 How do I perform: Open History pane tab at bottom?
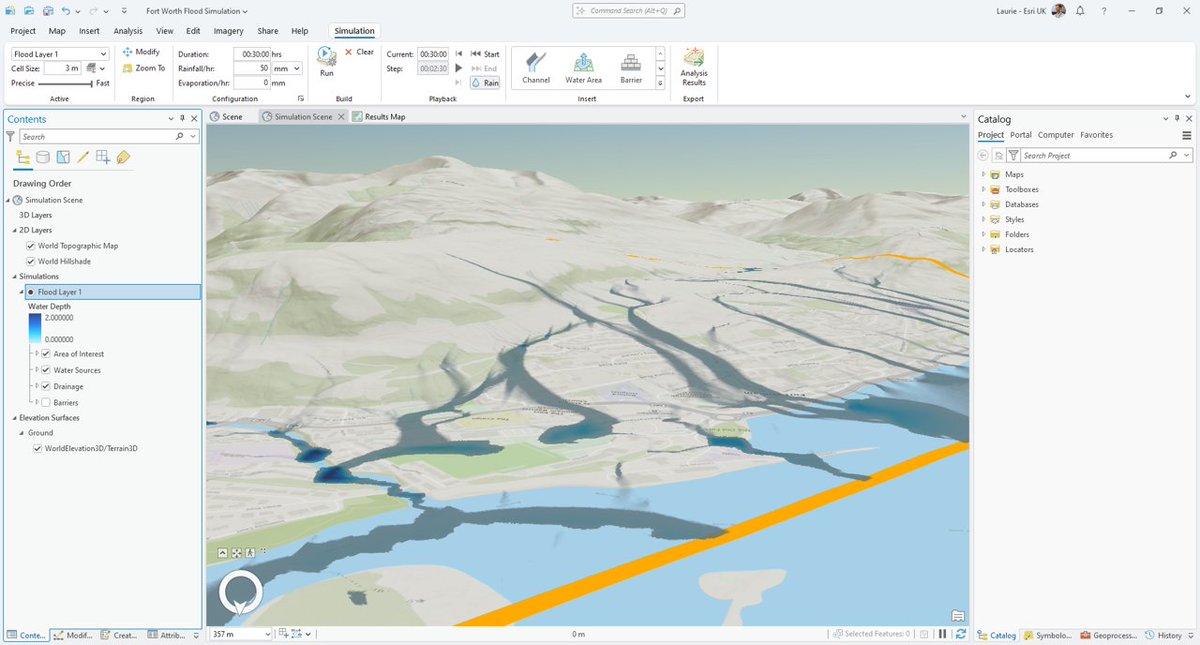[x=1164, y=635]
